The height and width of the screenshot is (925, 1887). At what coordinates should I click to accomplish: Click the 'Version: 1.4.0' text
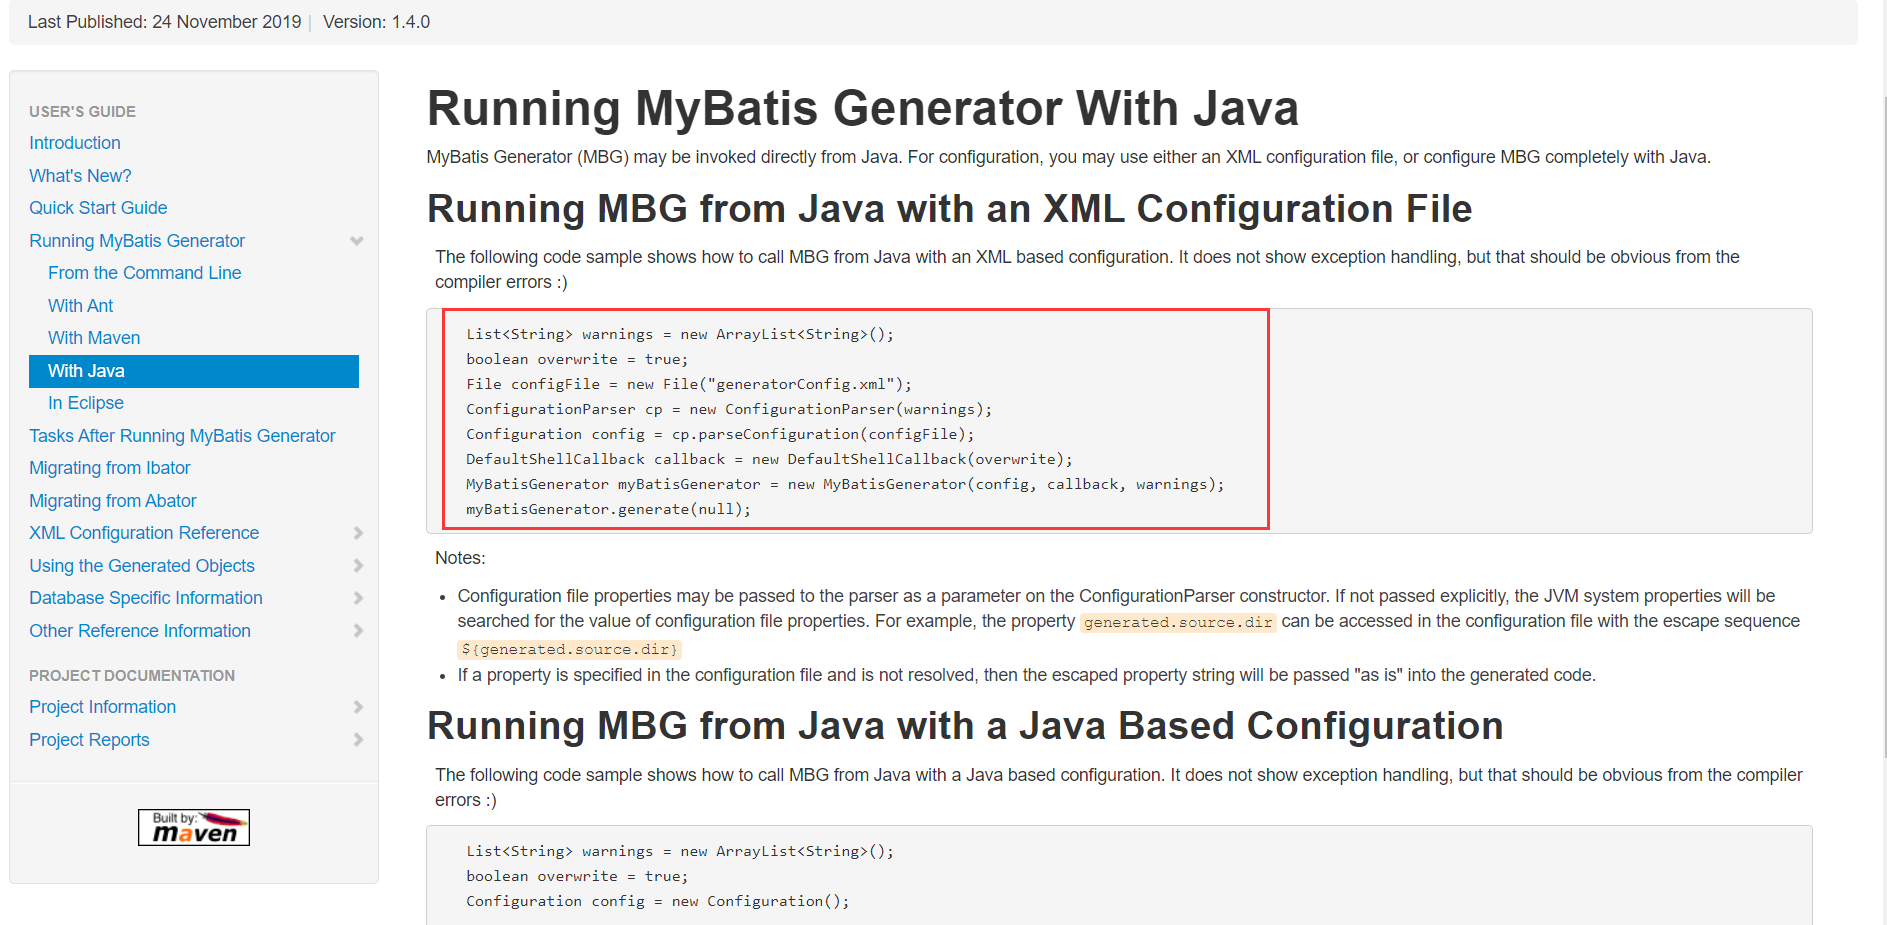click(377, 22)
